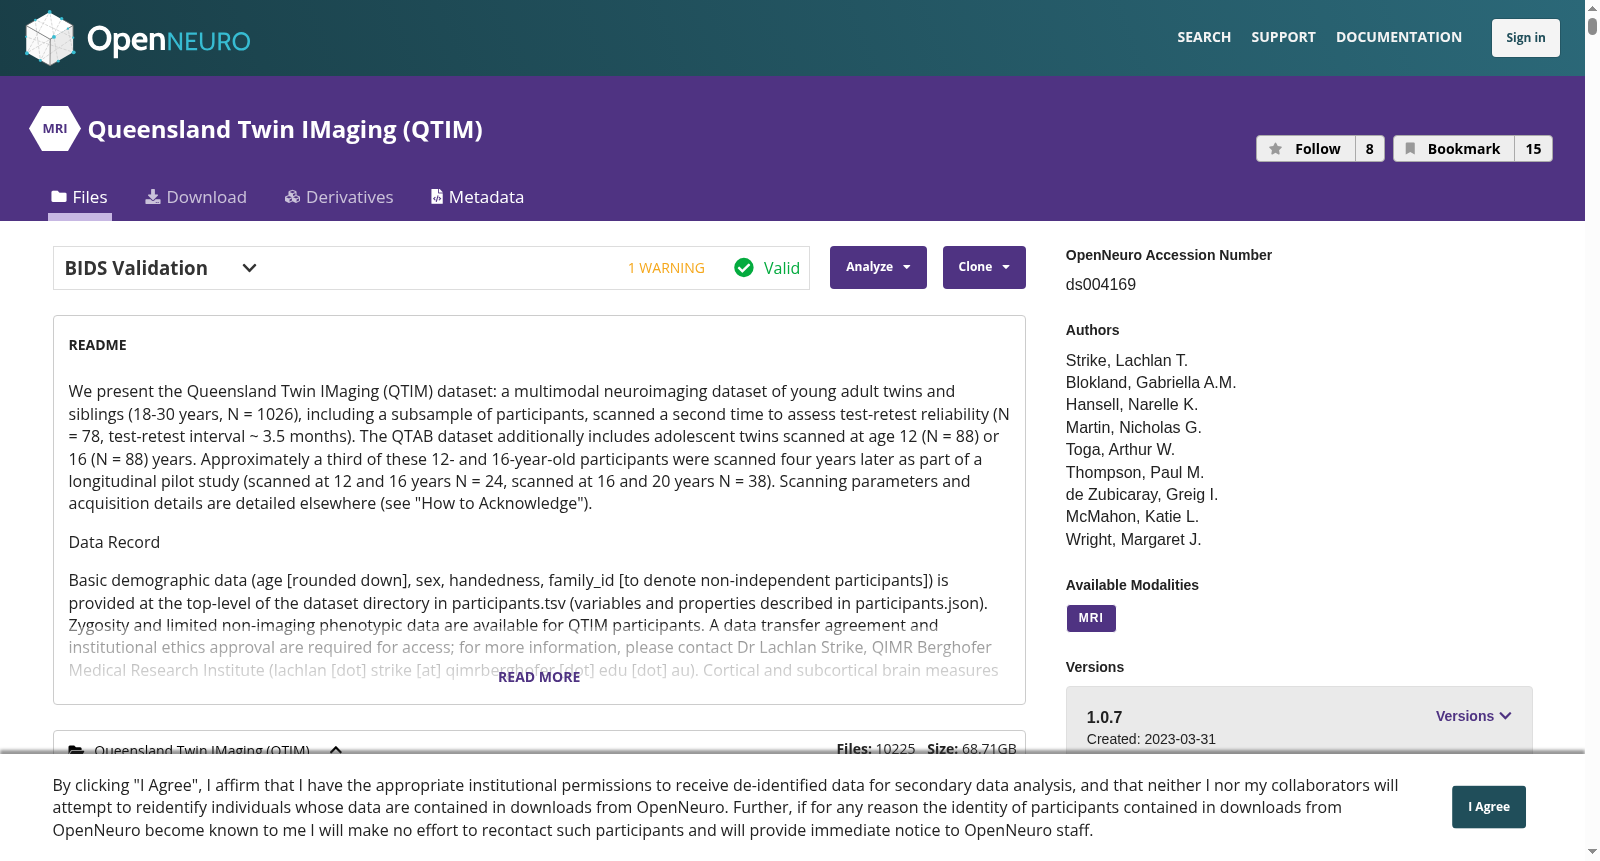Switch to the Metadata tab
Screen dimensions: 1600x861
pos(477,197)
